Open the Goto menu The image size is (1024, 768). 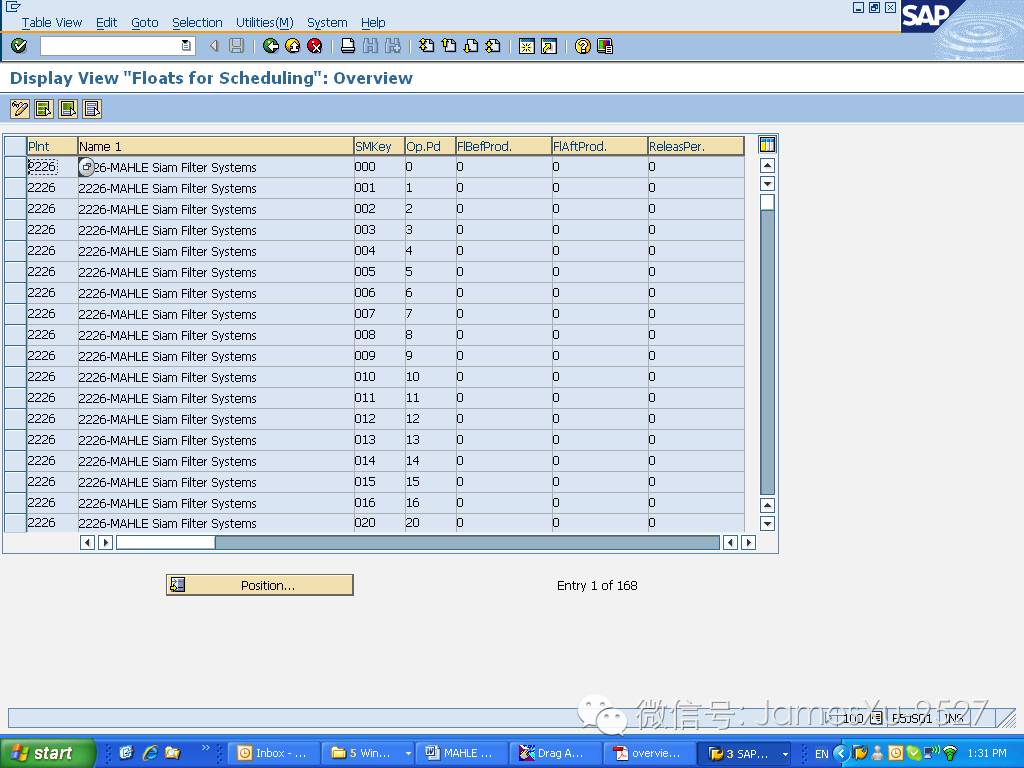[145, 23]
